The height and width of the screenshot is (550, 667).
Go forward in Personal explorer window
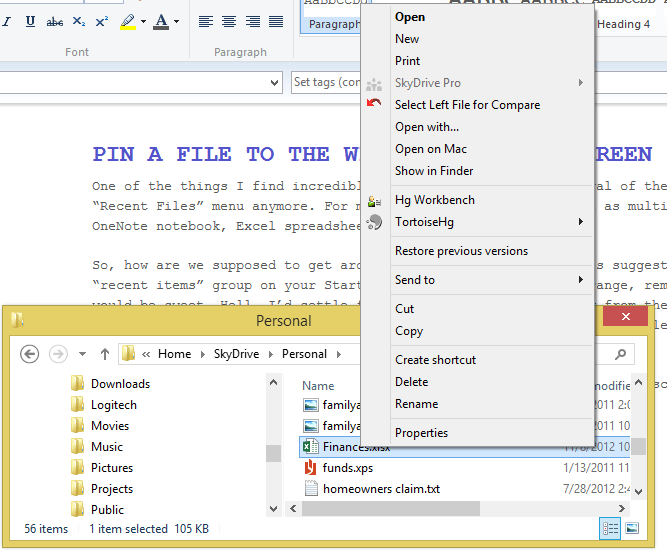[x=58, y=354]
